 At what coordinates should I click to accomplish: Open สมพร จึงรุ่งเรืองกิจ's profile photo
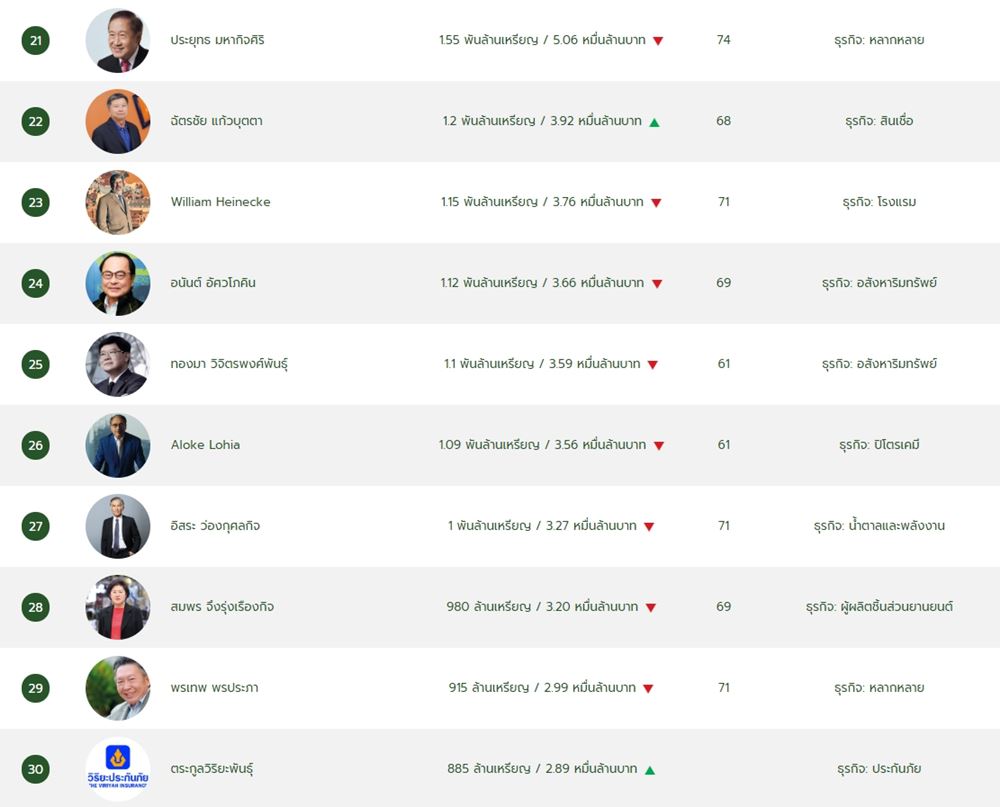click(118, 607)
